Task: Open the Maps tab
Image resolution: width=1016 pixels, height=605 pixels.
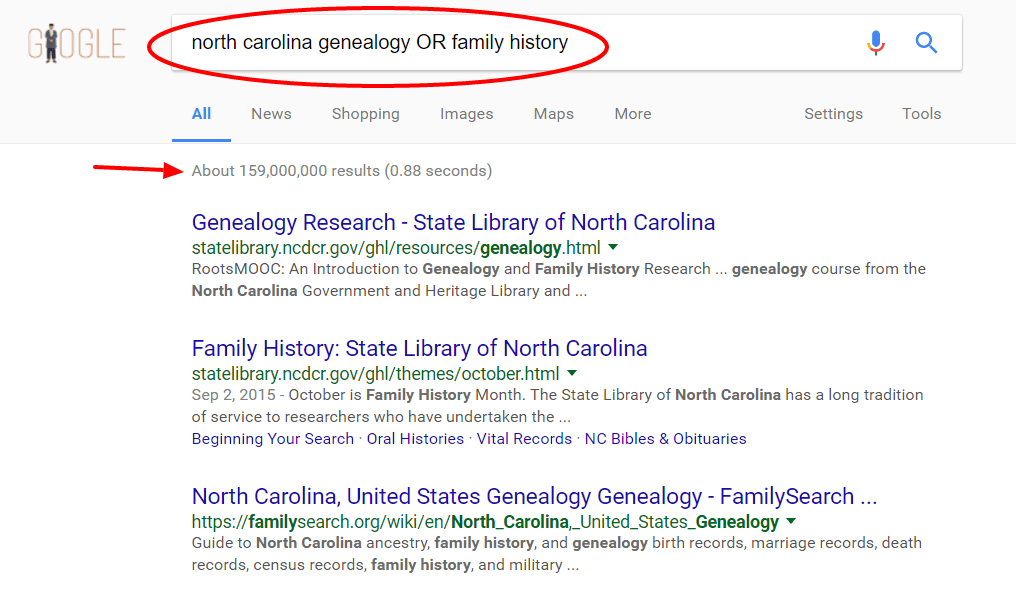Action: click(x=553, y=114)
